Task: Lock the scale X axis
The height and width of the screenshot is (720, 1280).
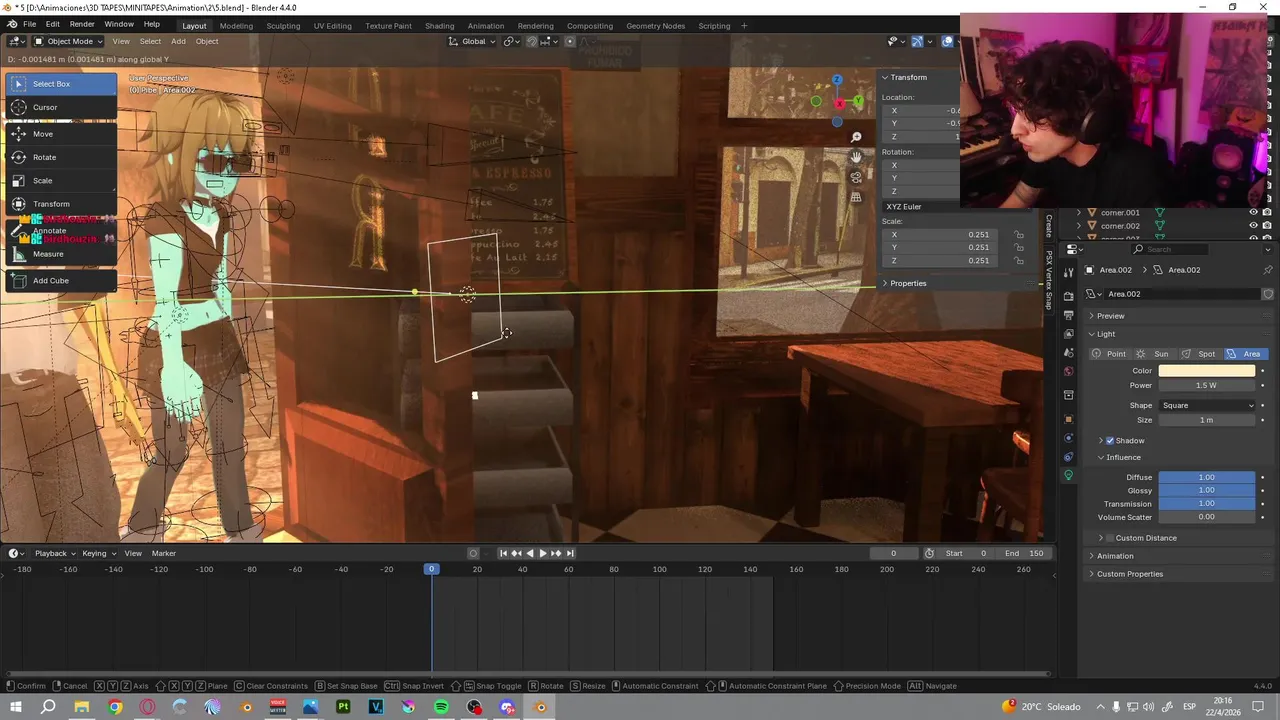Action: (x=1019, y=235)
